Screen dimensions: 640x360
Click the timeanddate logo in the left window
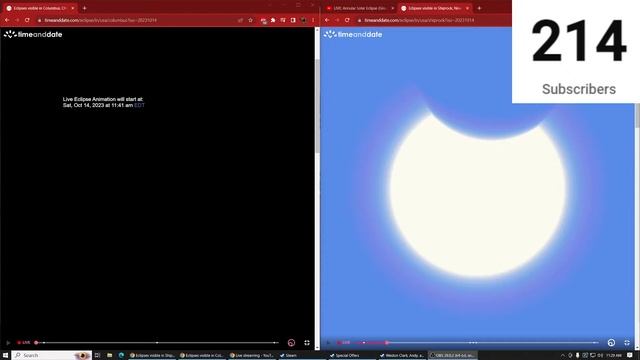[x=33, y=34]
